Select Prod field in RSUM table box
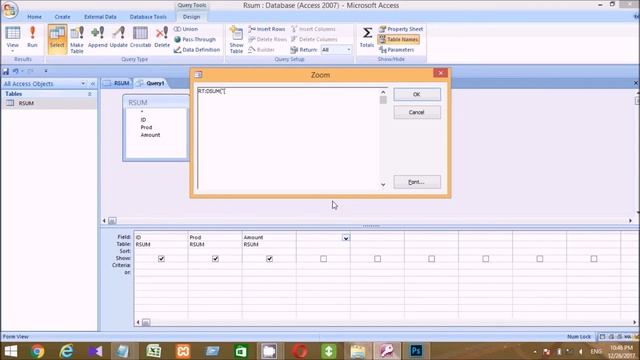640x360 pixels. pyautogui.click(x=146, y=127)
